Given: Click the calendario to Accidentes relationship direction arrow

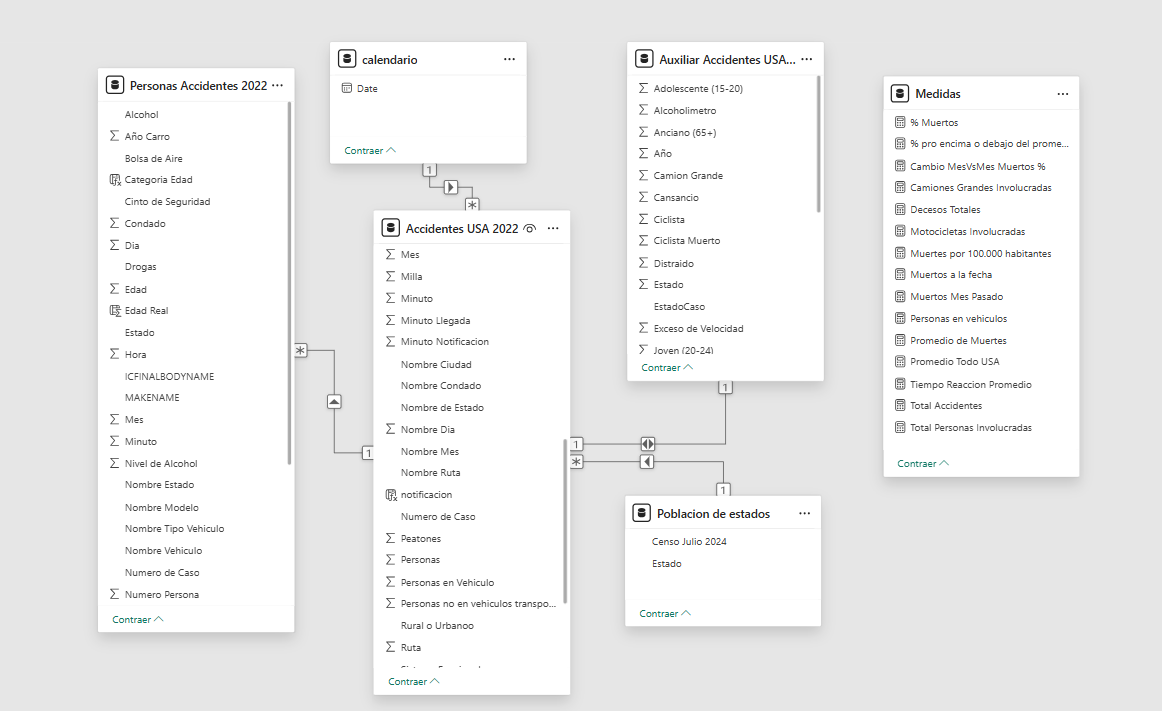Looking at the screenshot, I should point(450,187).
